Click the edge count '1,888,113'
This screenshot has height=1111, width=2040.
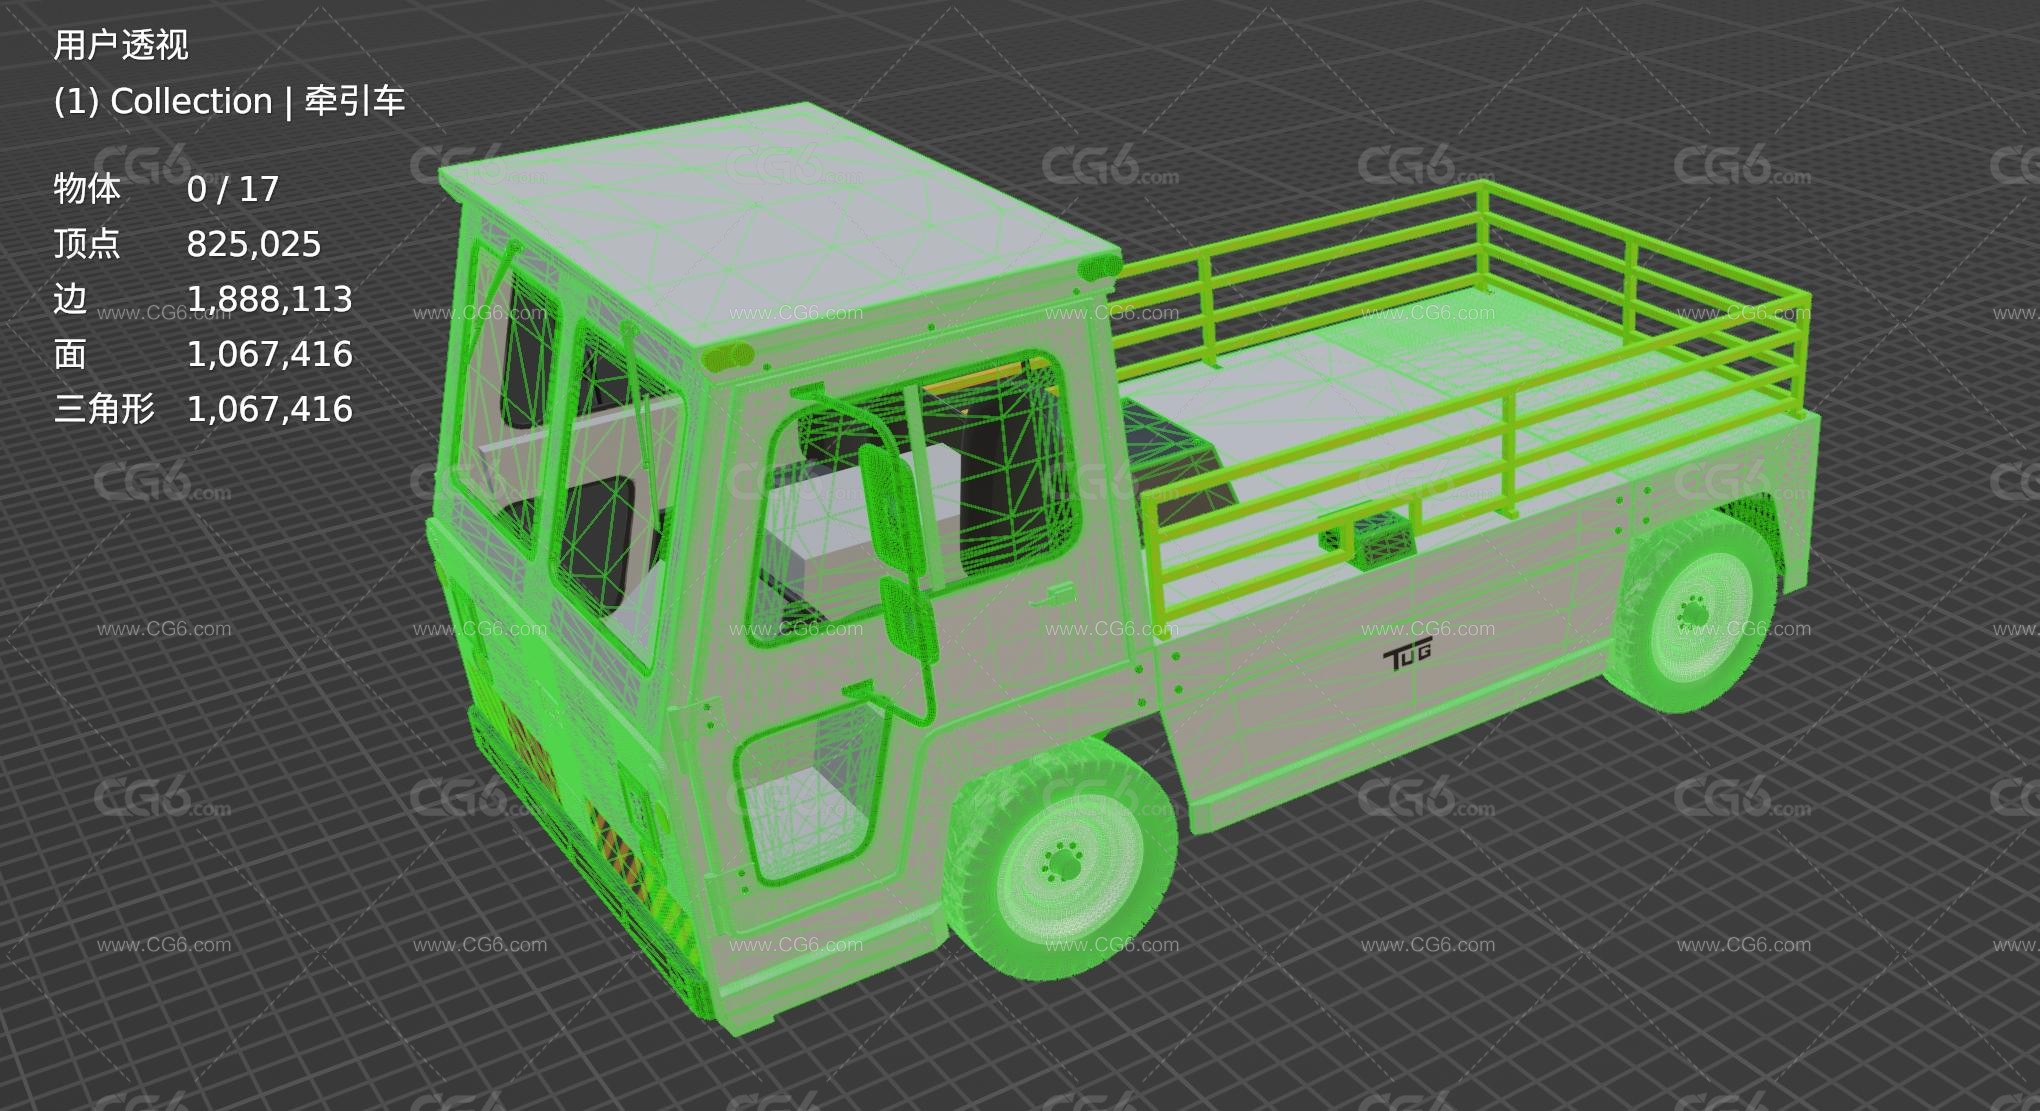point(270,299)
